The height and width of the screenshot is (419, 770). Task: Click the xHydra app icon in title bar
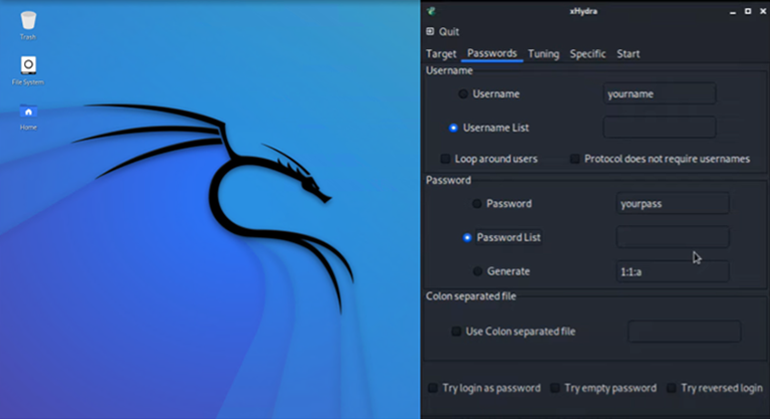click(431, 11)
